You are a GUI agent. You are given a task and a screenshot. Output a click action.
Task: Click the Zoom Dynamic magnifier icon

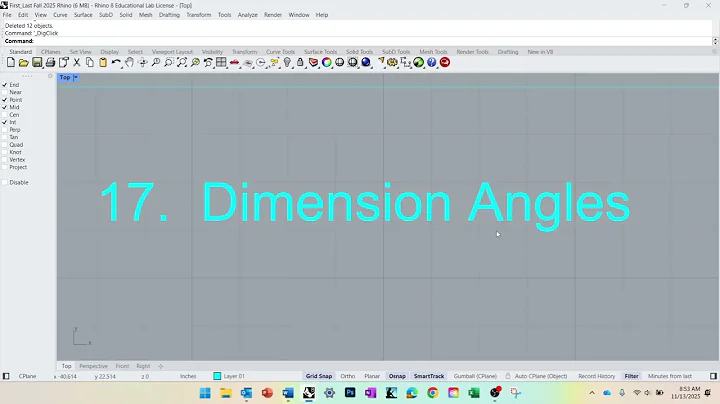(x=156, y=62)
